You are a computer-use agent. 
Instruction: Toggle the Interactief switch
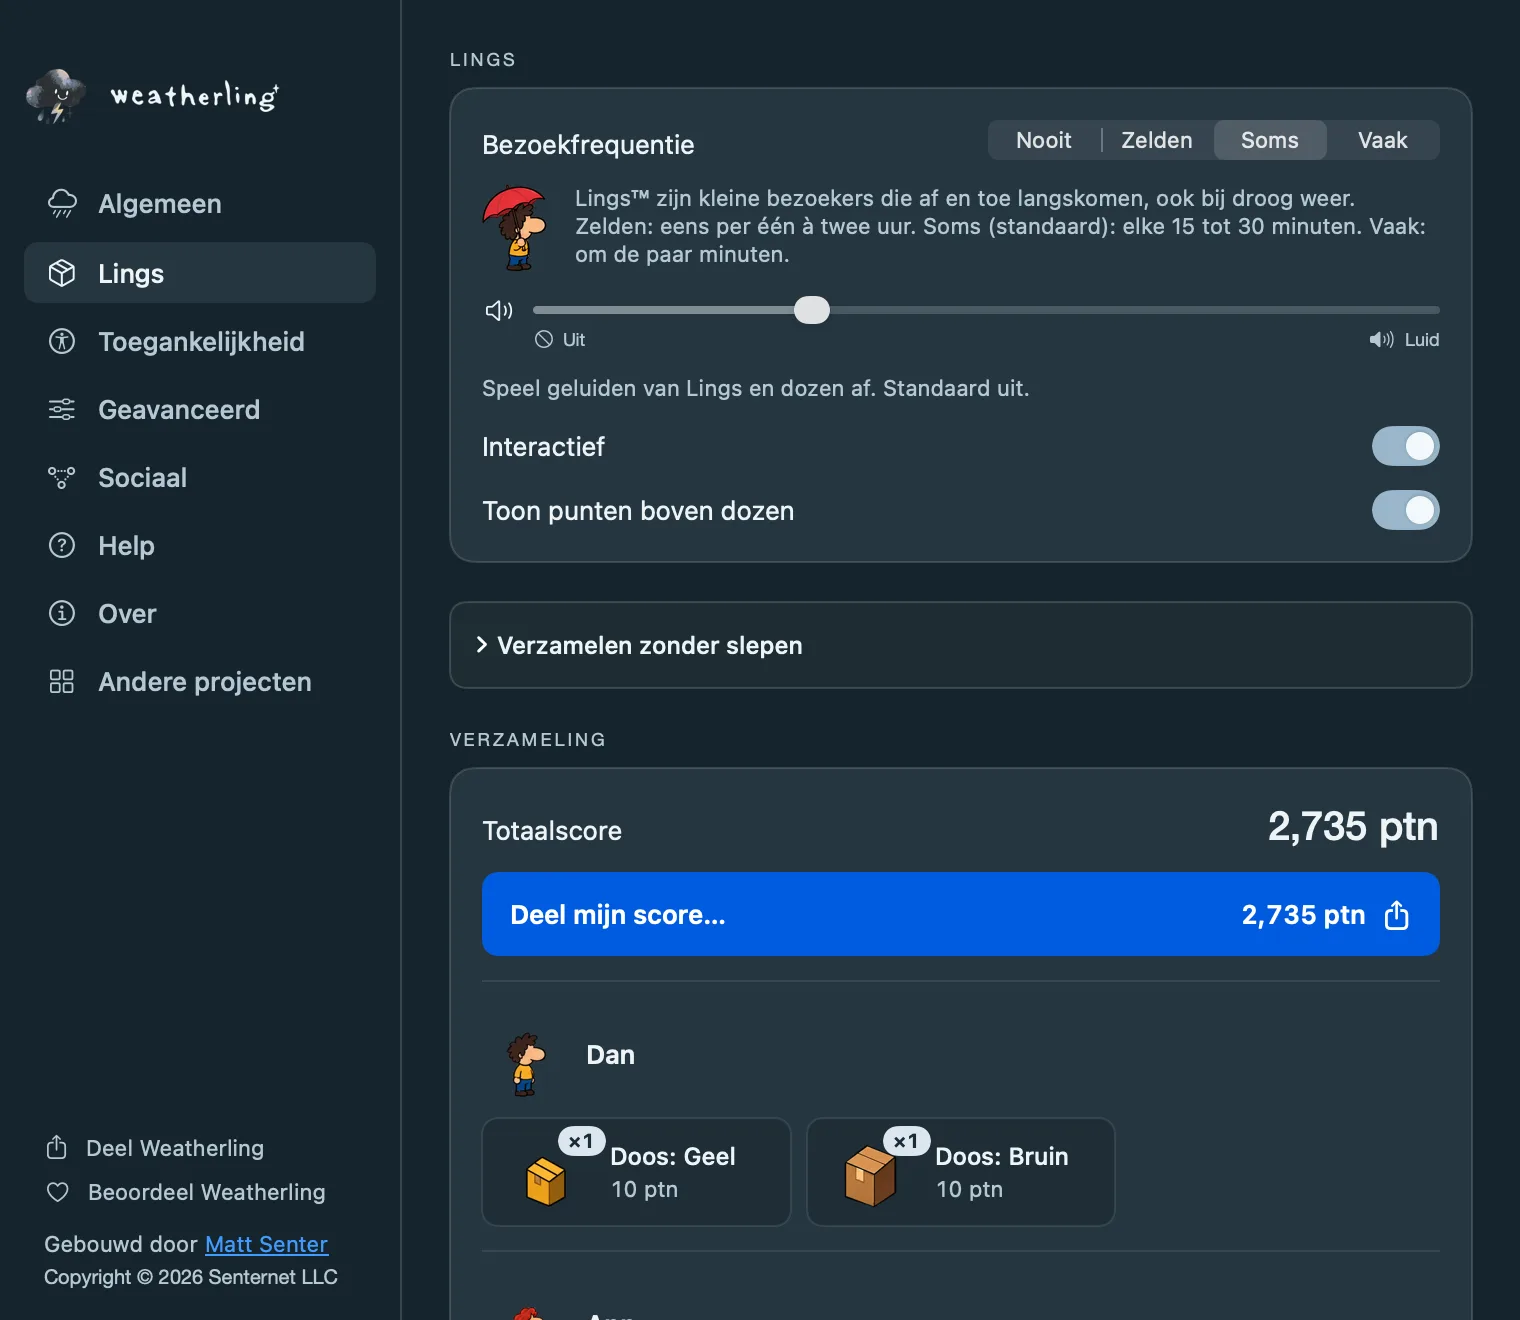pyautogui.click(x=1405, y=446)
